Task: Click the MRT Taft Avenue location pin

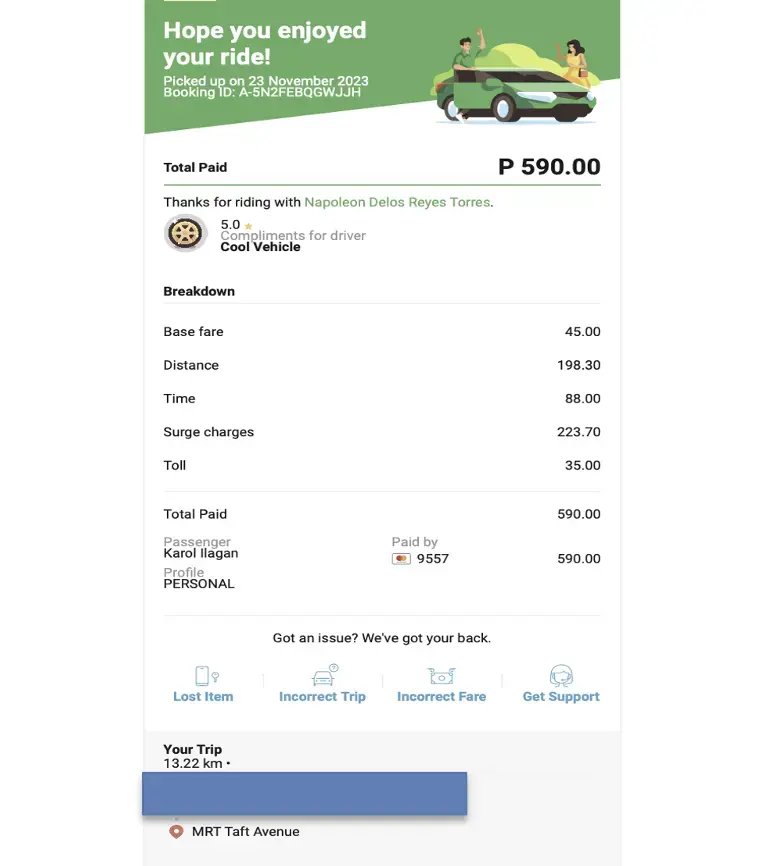Action: [176, 831]
